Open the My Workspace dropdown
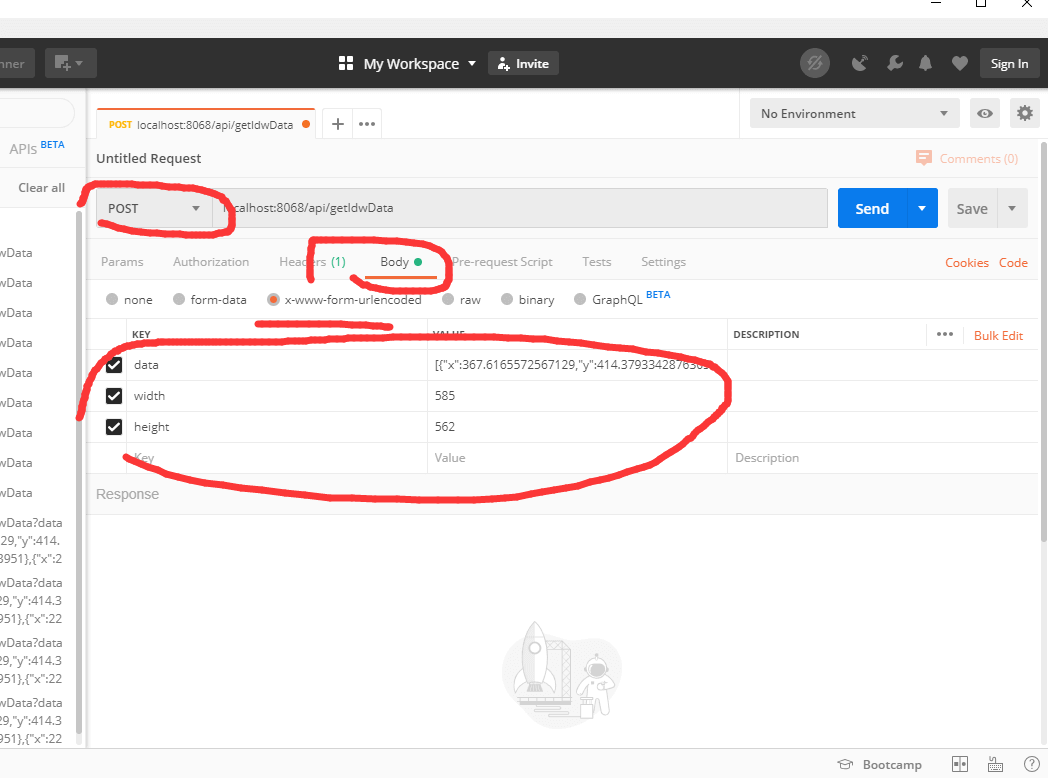Viewport: 1048px width, 778px height. tap(409, 64)
